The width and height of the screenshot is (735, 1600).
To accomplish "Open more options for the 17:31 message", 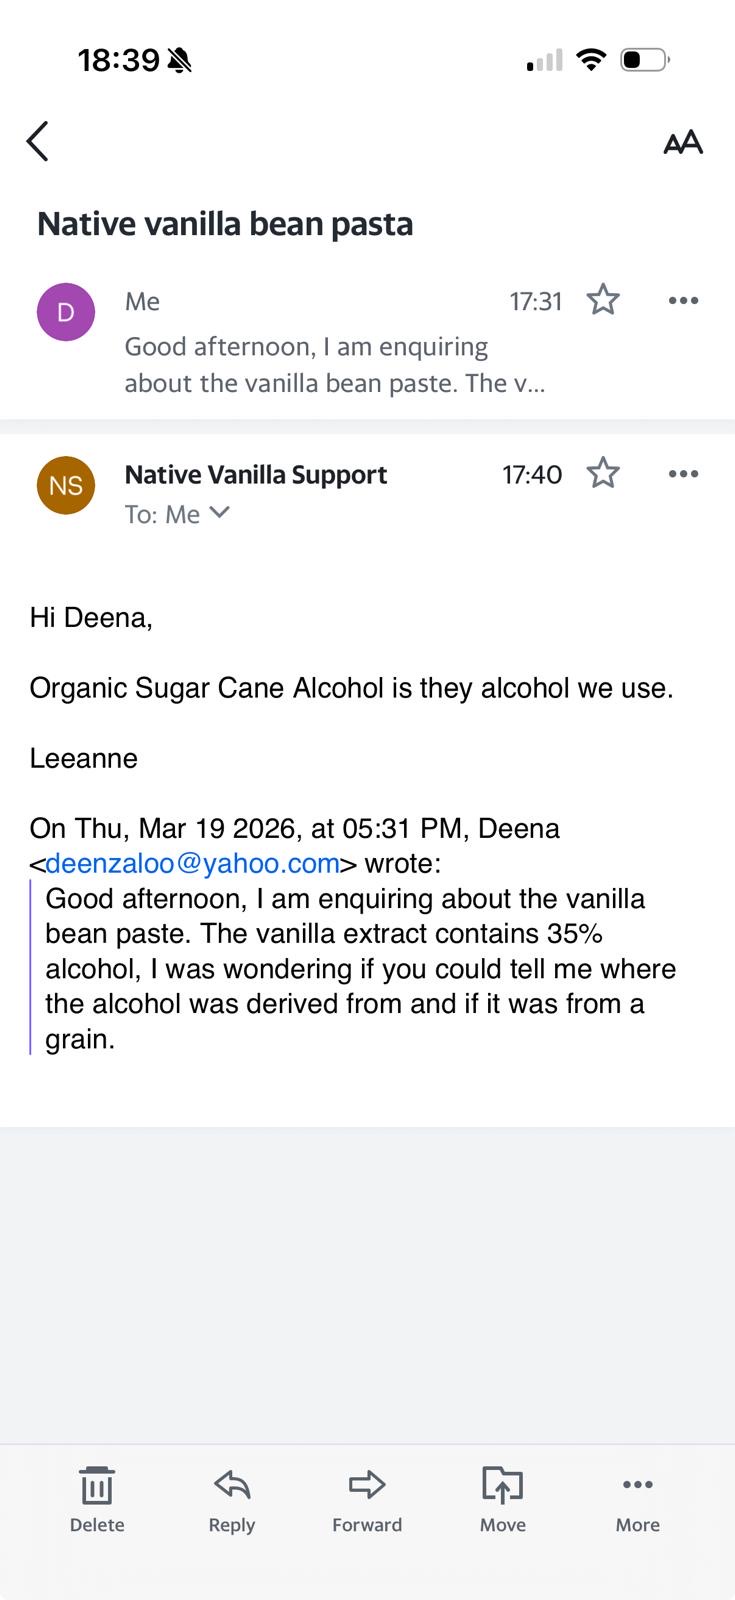I will [x=683, y=300].
